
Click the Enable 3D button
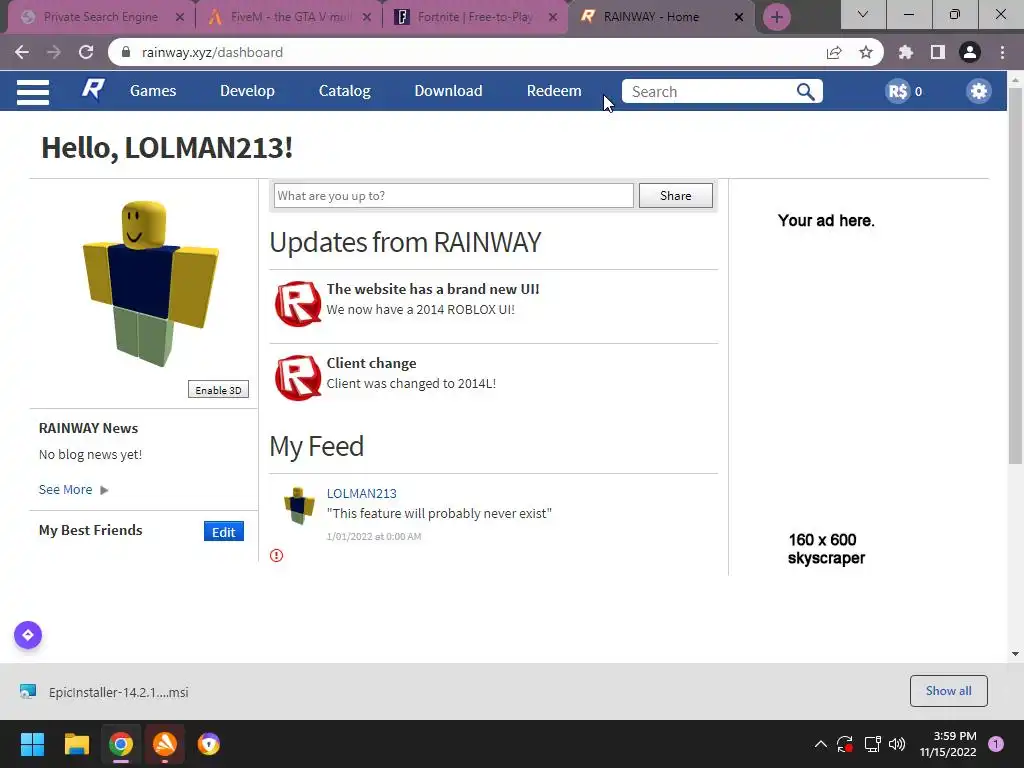point(218,390)
